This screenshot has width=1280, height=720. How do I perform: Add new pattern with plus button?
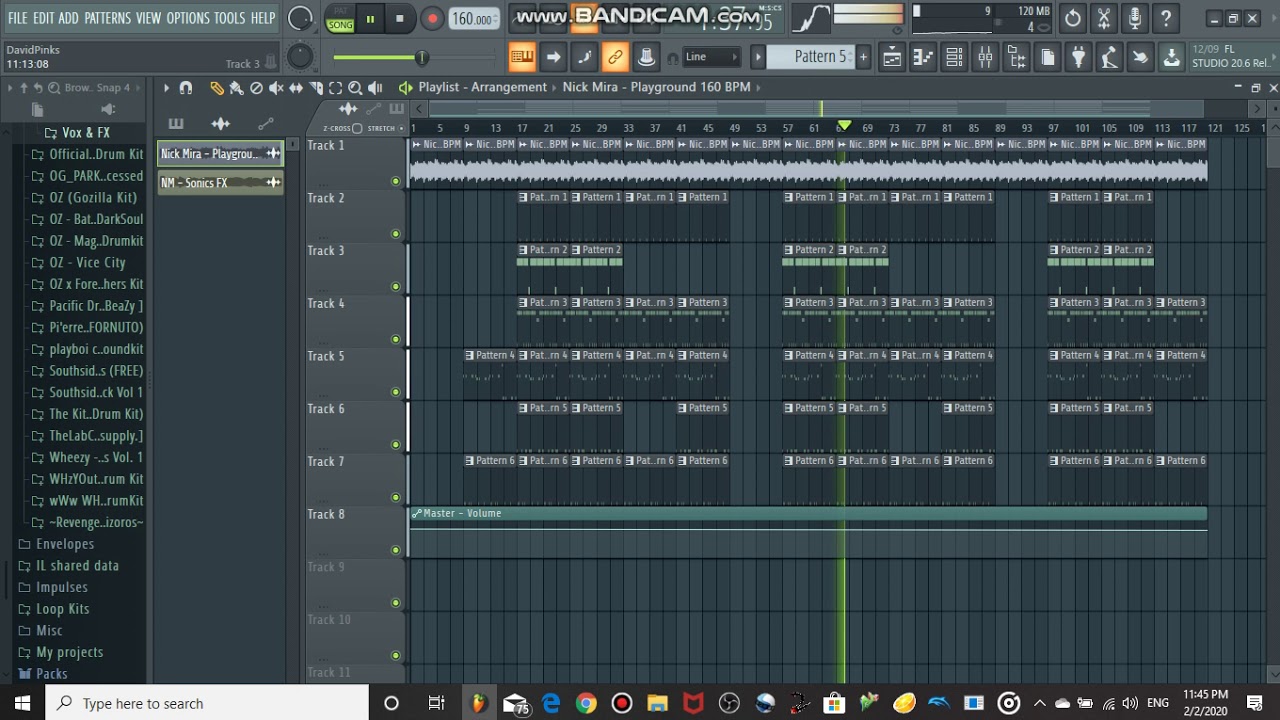click(863, 57)
